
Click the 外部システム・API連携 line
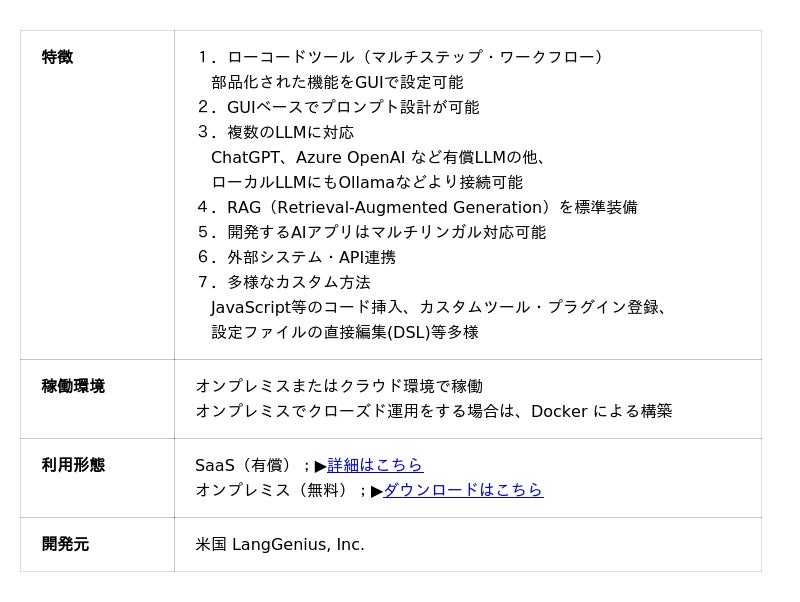(296, 257)
